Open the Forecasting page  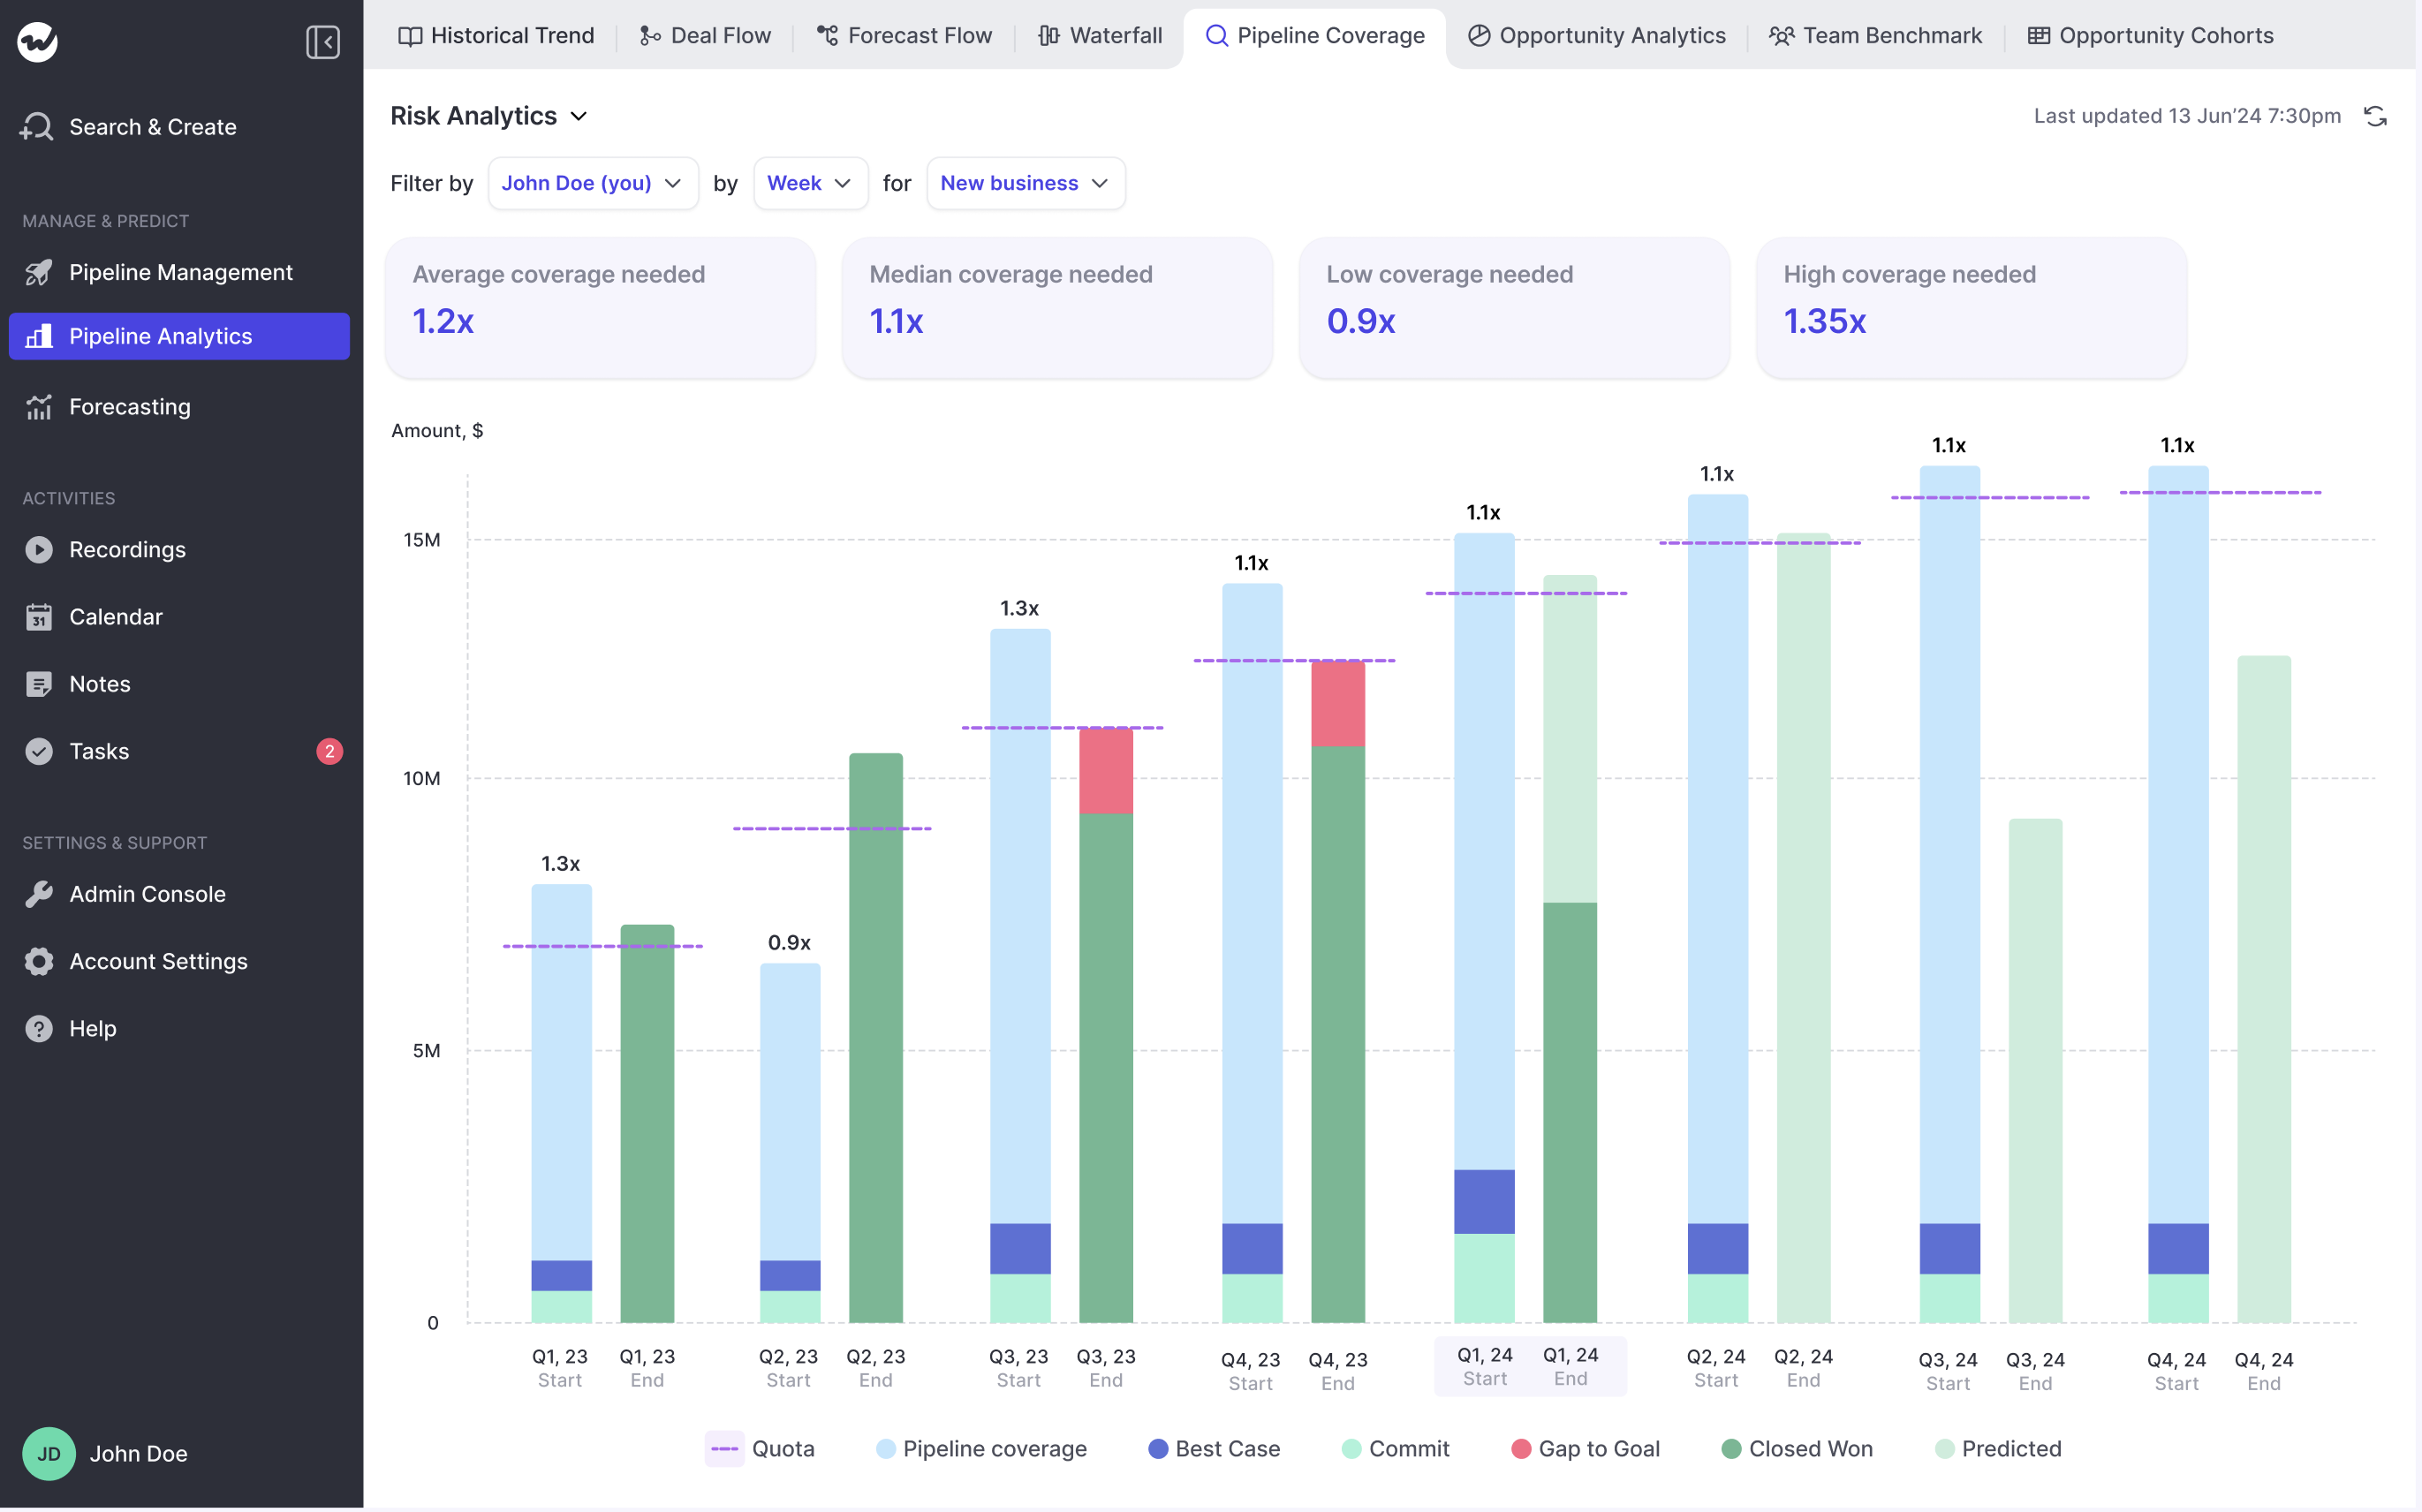[x=179, y=407]
